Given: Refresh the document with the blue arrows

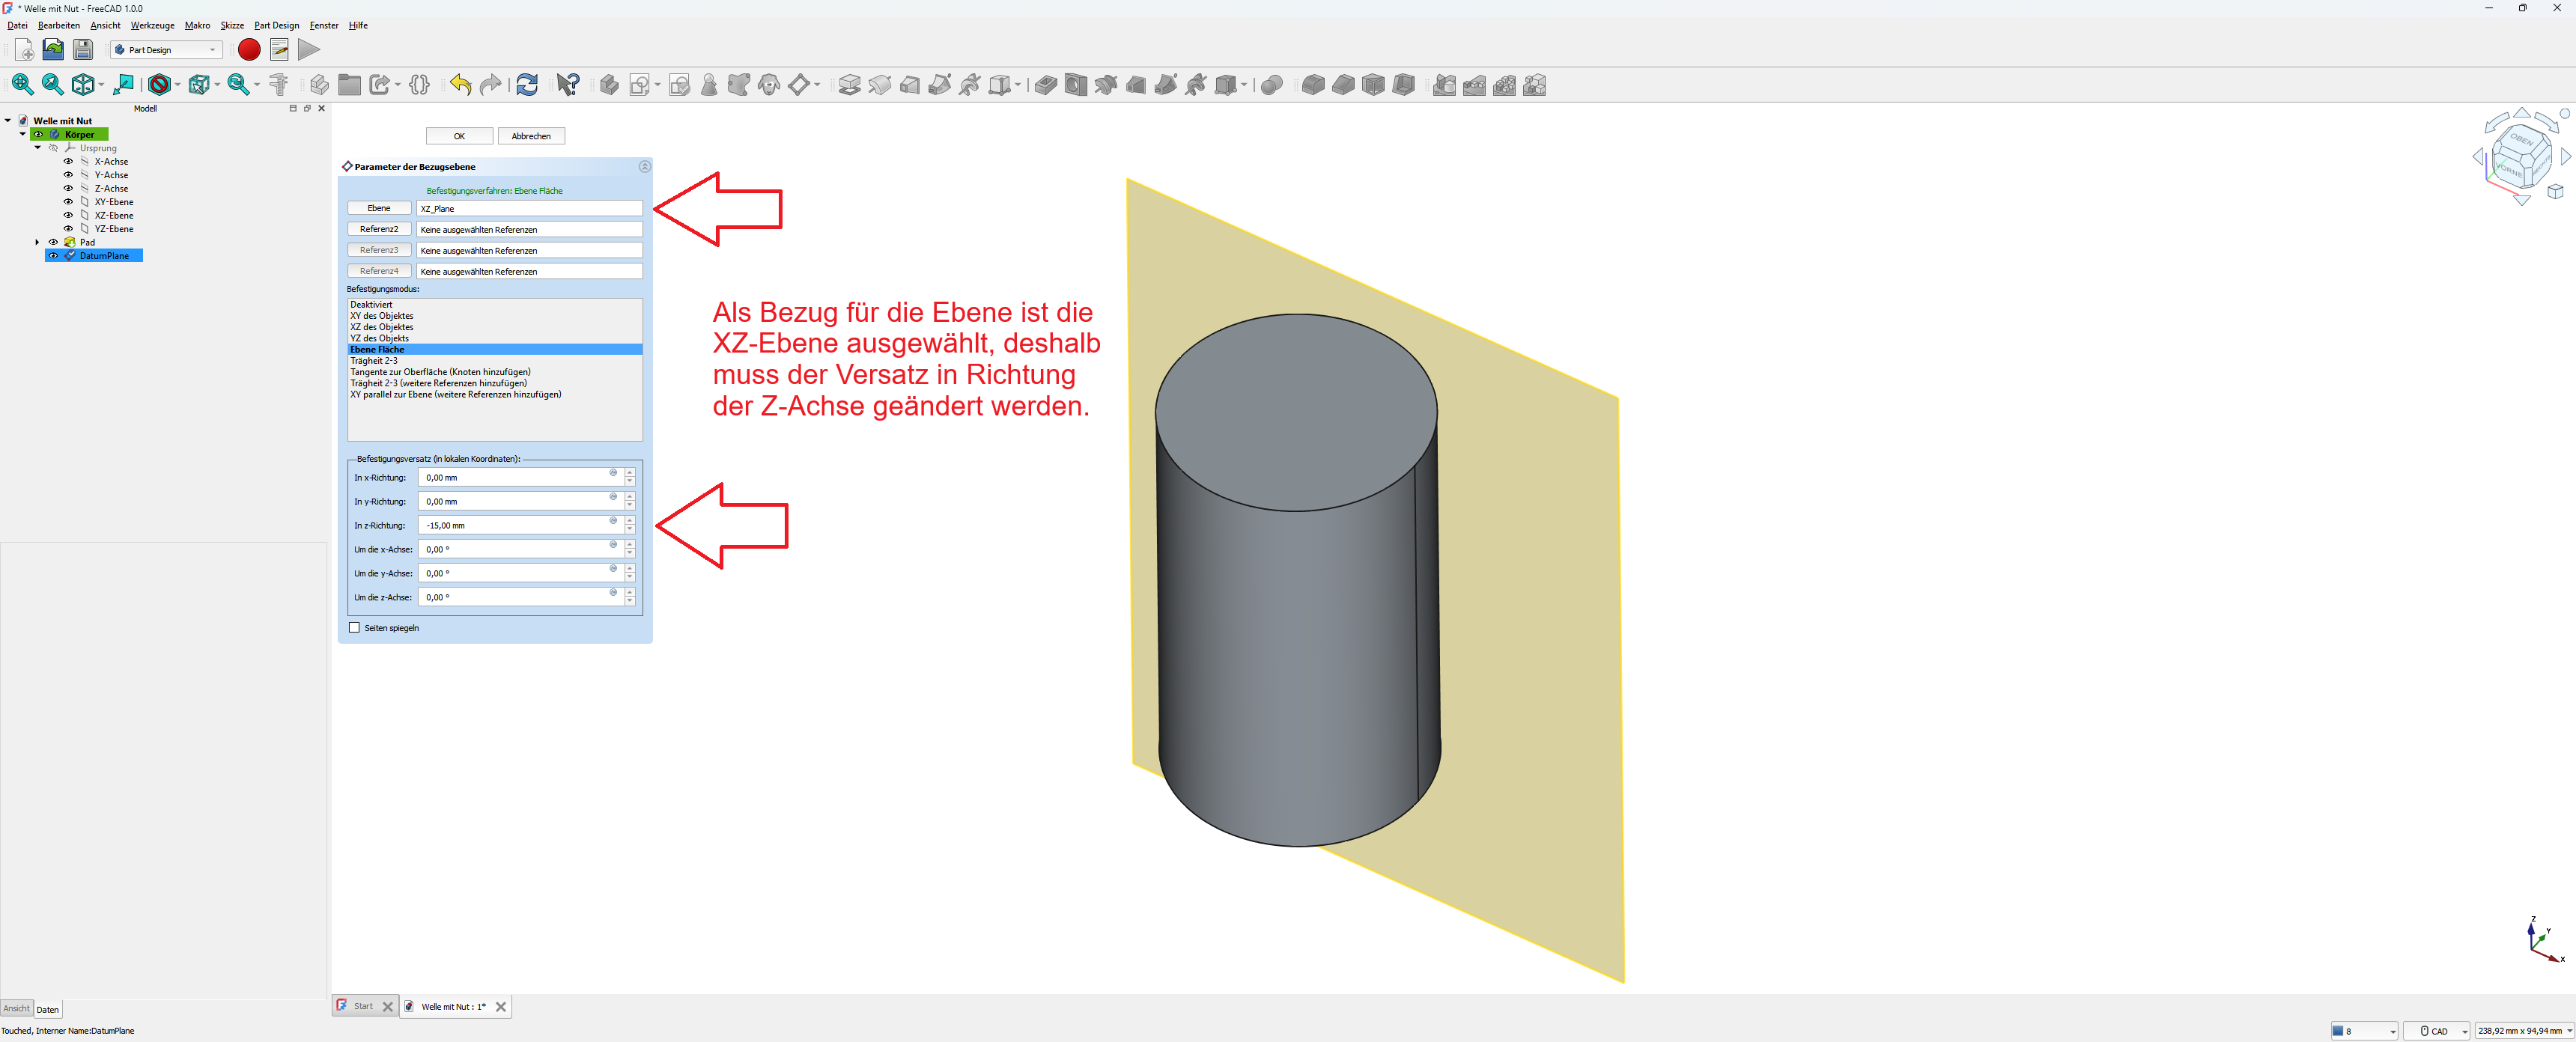Looking at the screenshot, I should [527, 85].
